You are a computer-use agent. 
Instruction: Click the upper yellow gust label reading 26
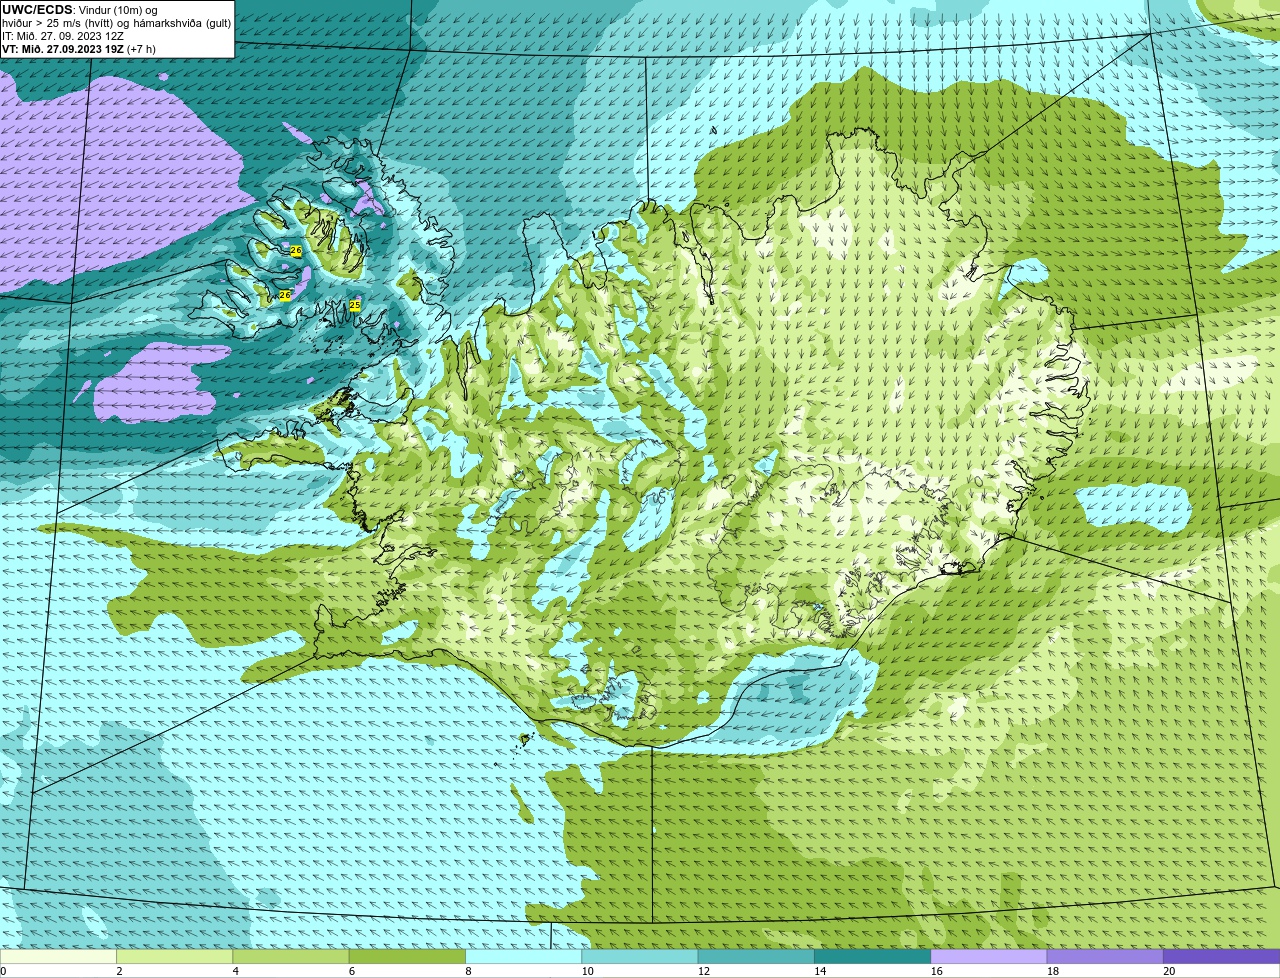[296, 250]
